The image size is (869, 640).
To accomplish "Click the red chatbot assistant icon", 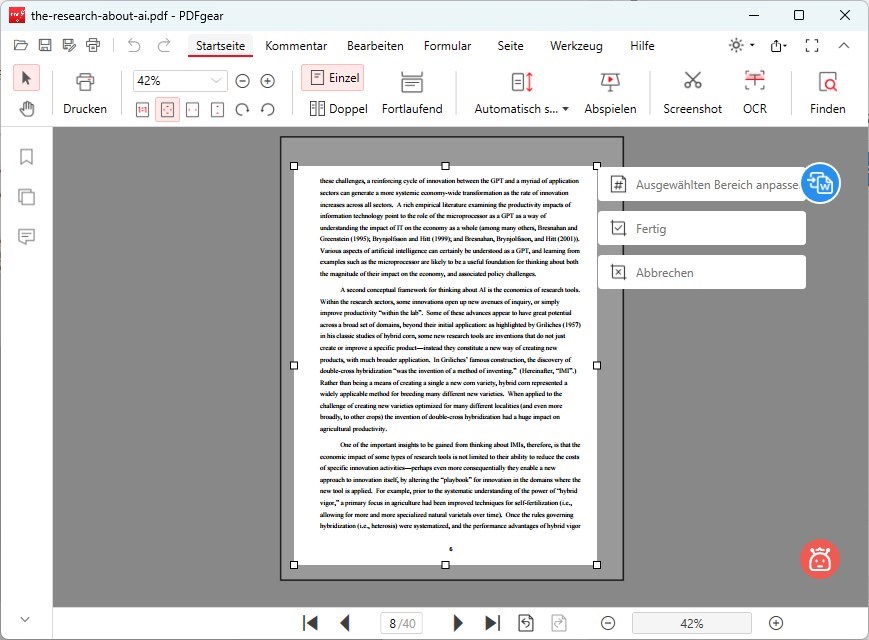I will pyautogui.click(x=819, y=559).
